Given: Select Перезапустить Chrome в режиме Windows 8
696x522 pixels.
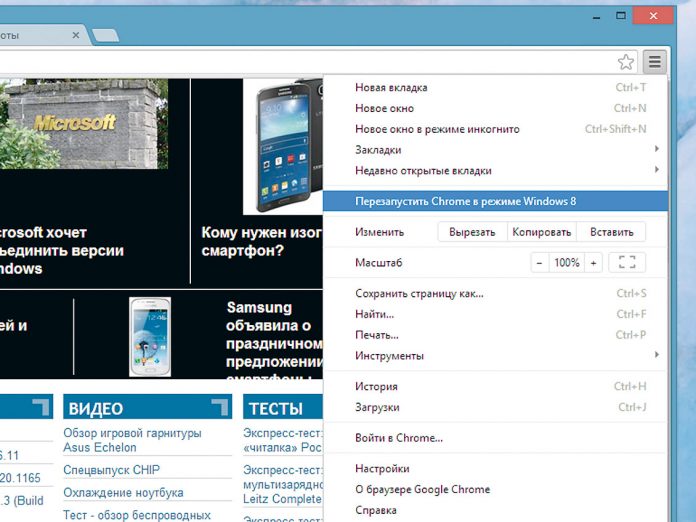Looking at the screenshot, I should click(x=465, y=201).
